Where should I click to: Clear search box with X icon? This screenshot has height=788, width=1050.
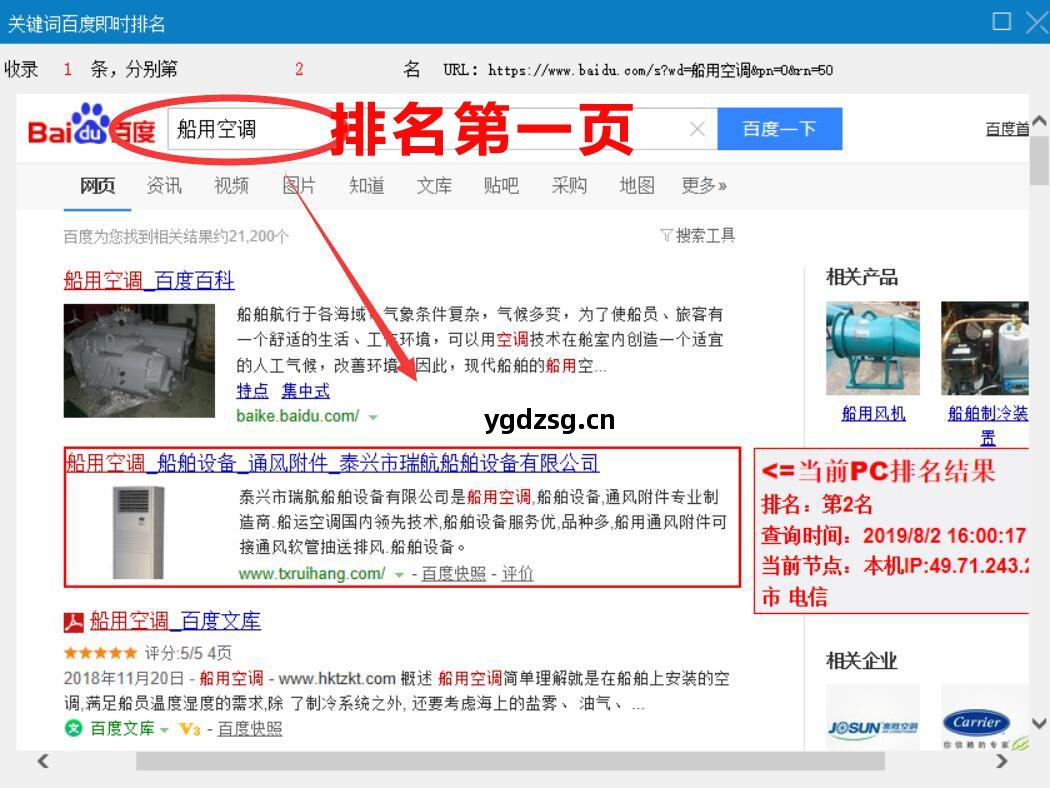(x=697, y=129)
